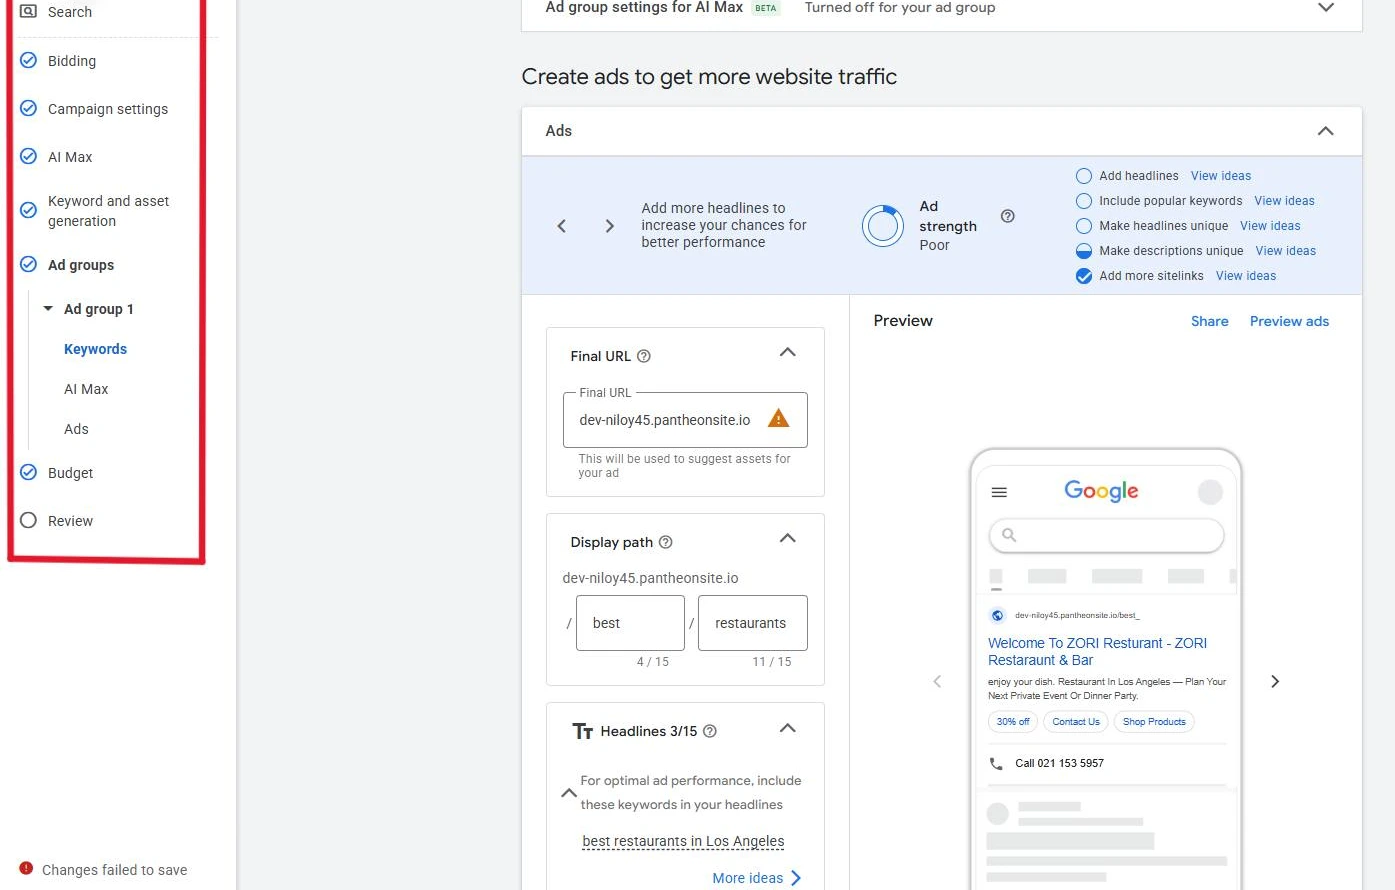The width and height of the screenshot is (1395, 890).
Task: Click the first display path field containing 'best'
Action: click(x=630, y=623)
